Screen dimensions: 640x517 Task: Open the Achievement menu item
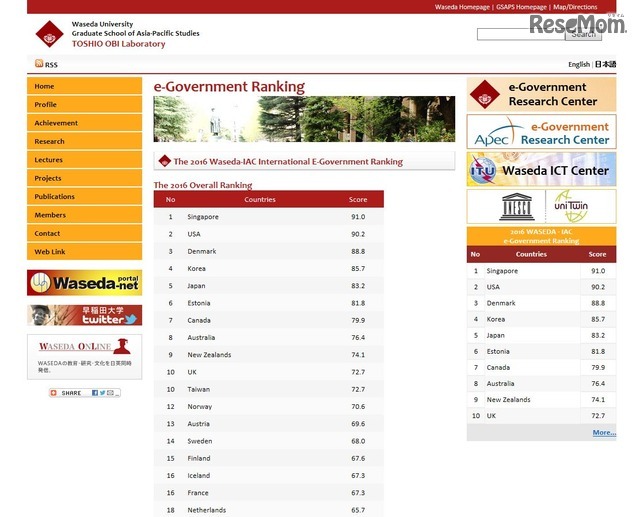(x=84, y=123)
